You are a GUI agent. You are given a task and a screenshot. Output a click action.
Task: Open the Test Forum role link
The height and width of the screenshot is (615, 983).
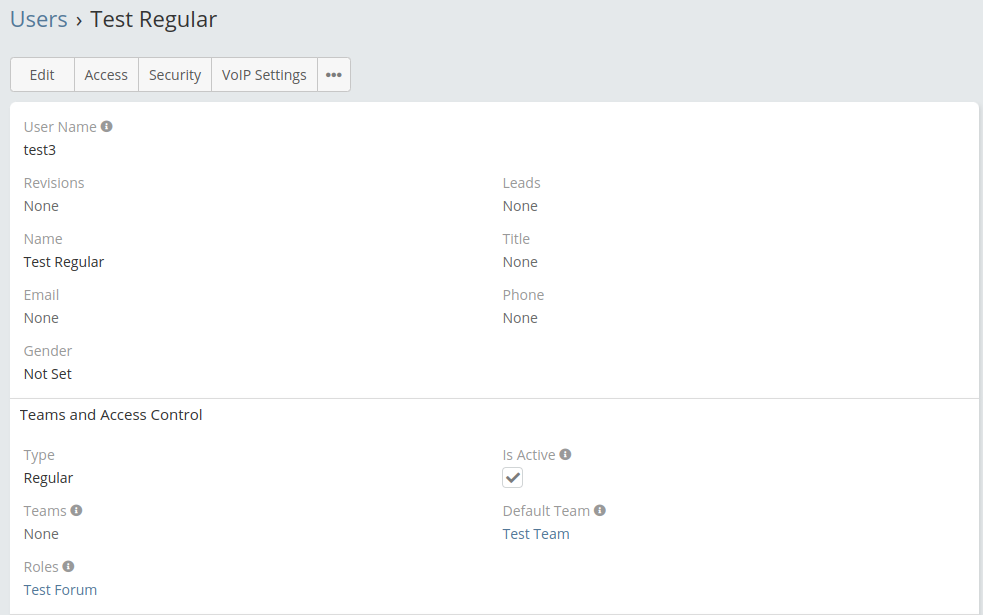pos(60,590)
